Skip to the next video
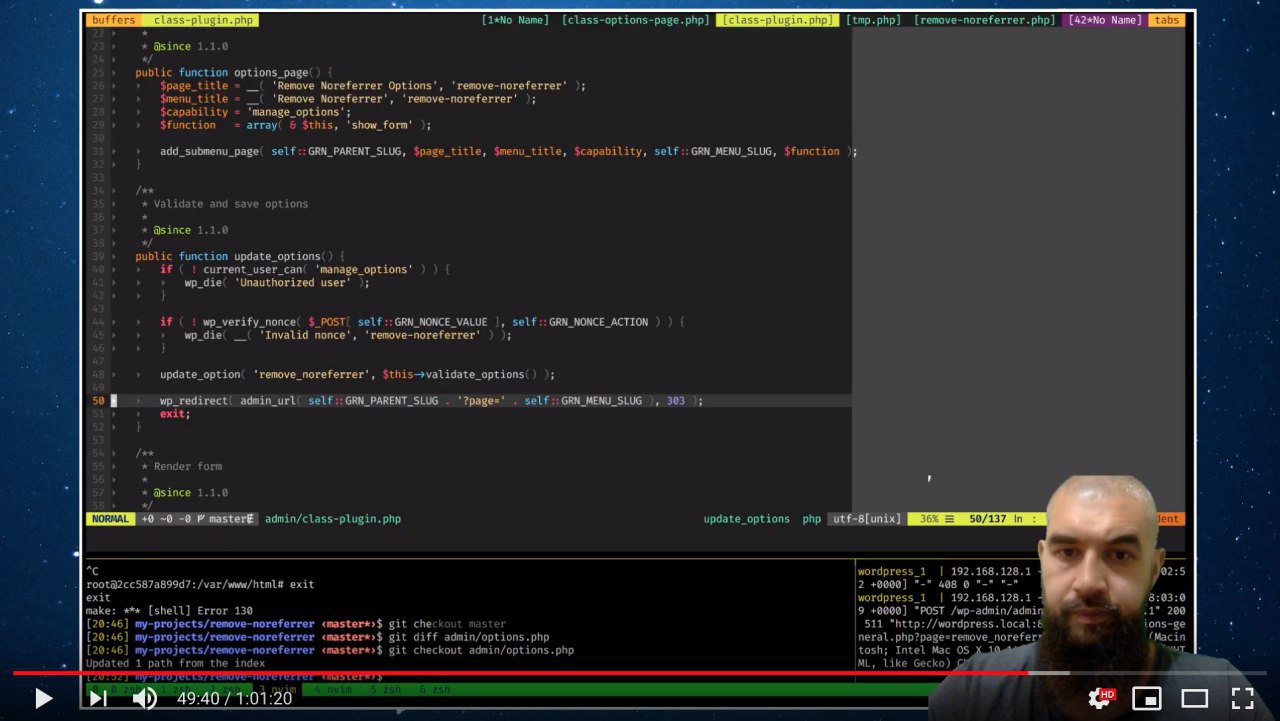 (98, 698)
